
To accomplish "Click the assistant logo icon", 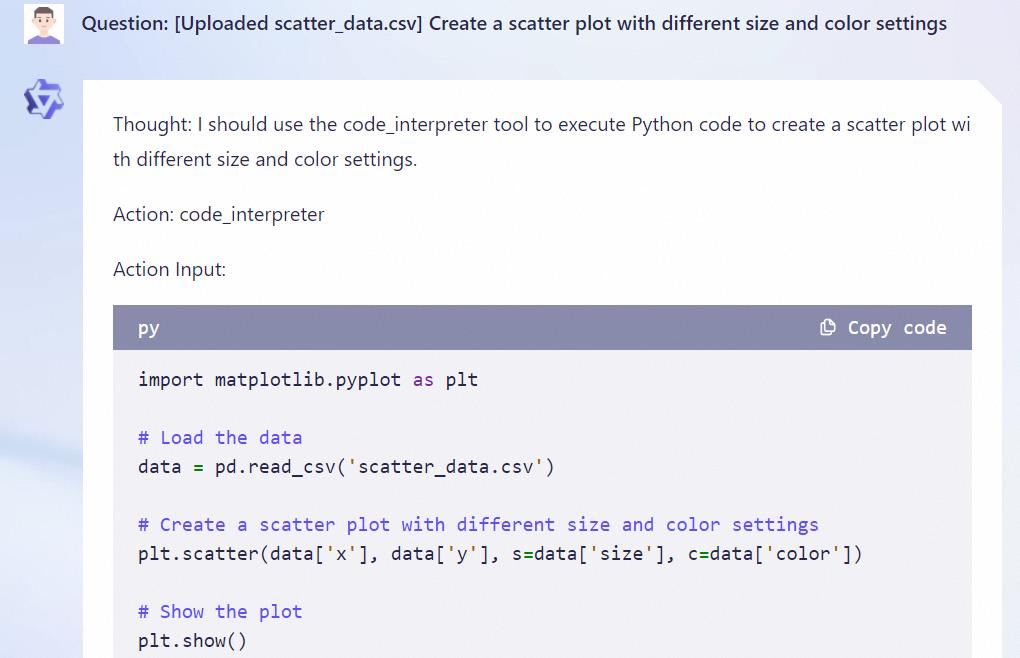I will [x=43, y=100].
